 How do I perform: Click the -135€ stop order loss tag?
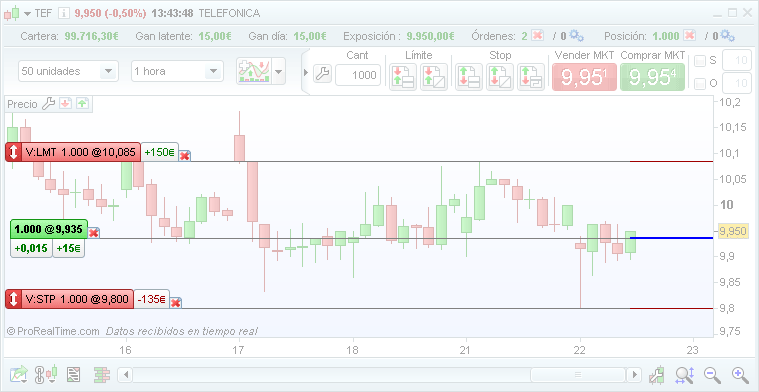[152, 299]
